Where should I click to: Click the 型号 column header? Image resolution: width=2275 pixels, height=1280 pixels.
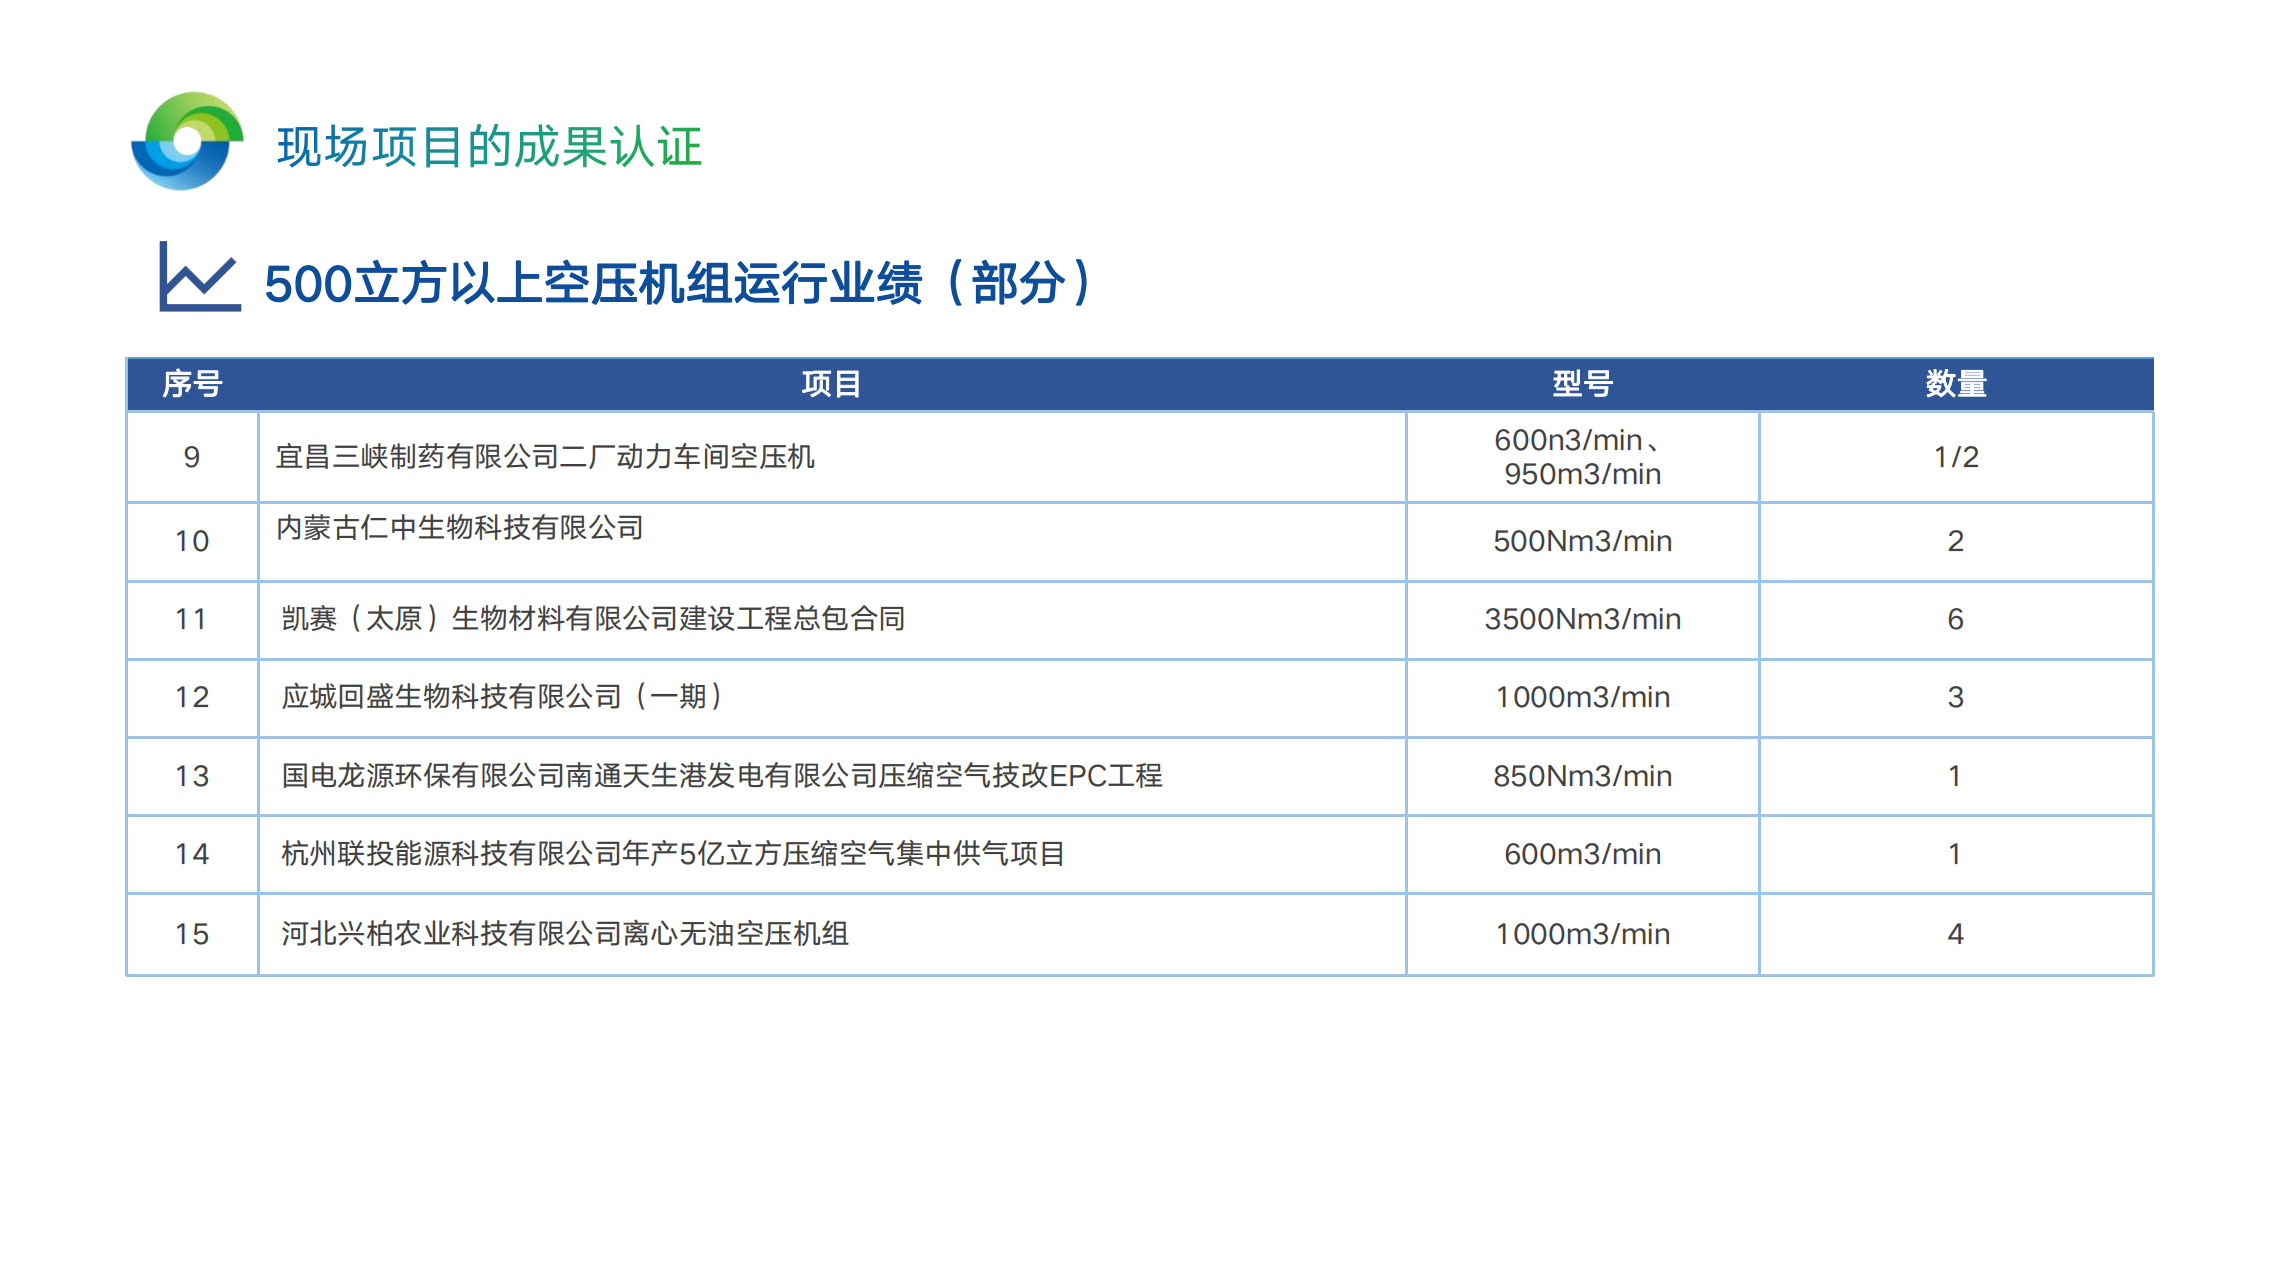pyautogui.click(x=1582, y=384)
